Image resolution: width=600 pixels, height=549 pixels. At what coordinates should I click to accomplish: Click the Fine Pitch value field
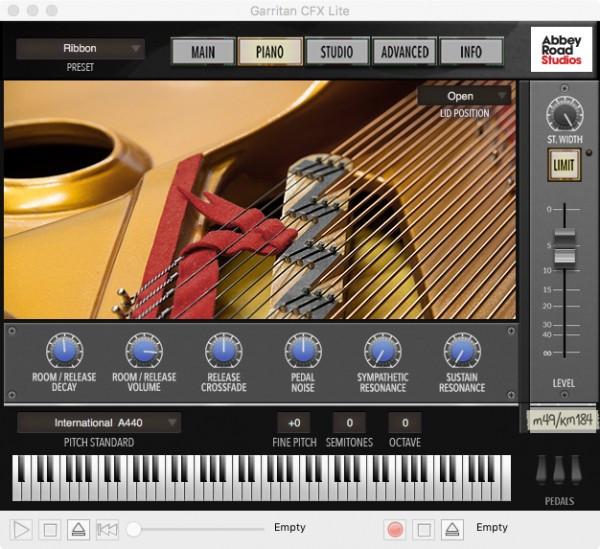(294, 423)
